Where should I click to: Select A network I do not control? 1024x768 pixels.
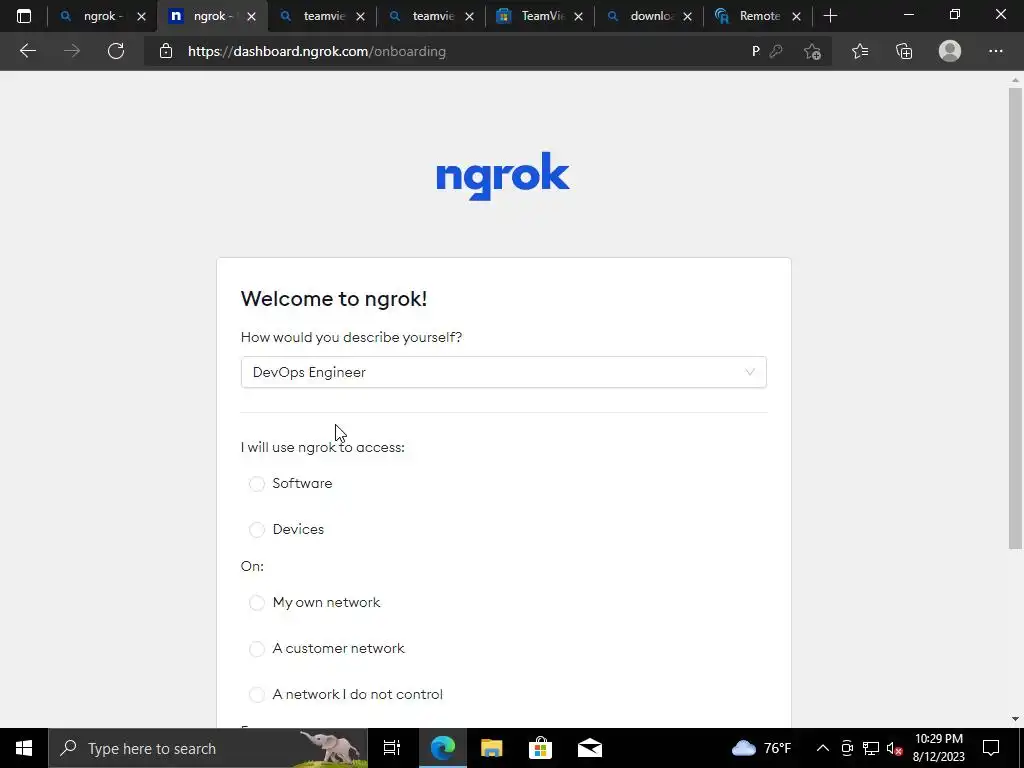pos(257,694)
